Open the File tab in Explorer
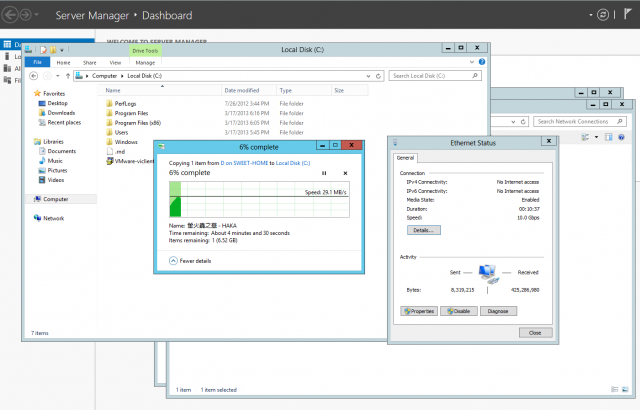This screenshot has height=410, width=640. click(38, 62)
